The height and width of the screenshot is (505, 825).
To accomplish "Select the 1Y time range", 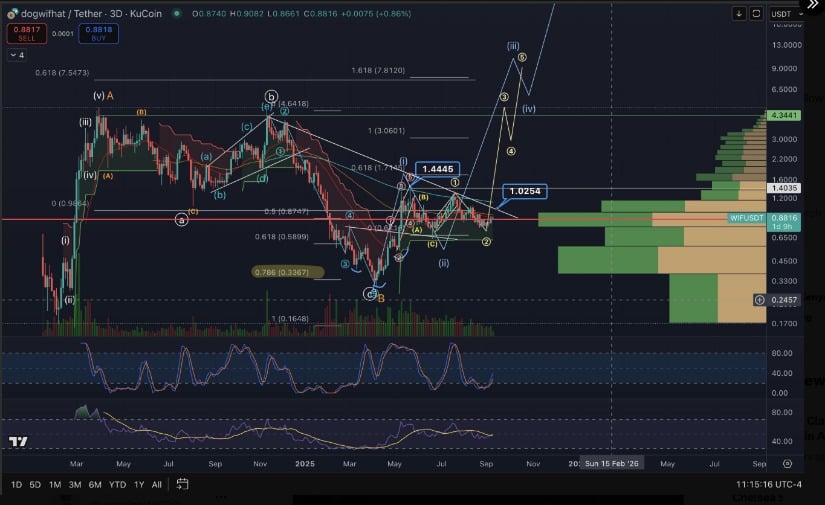I will tap(139, 484).
